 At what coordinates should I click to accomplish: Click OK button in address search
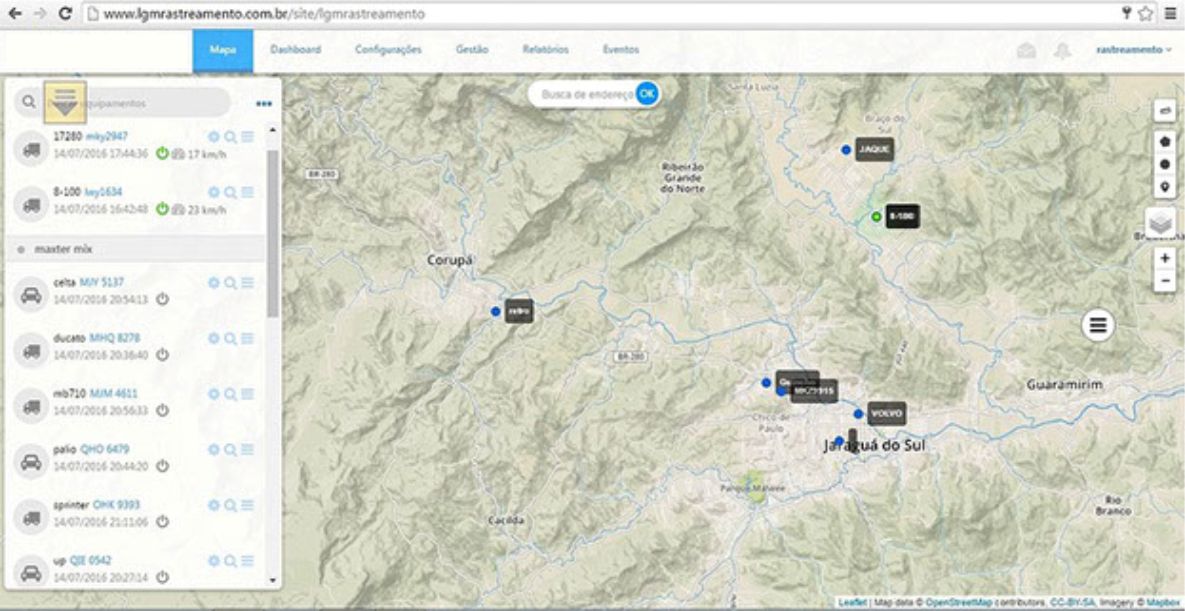647,94
